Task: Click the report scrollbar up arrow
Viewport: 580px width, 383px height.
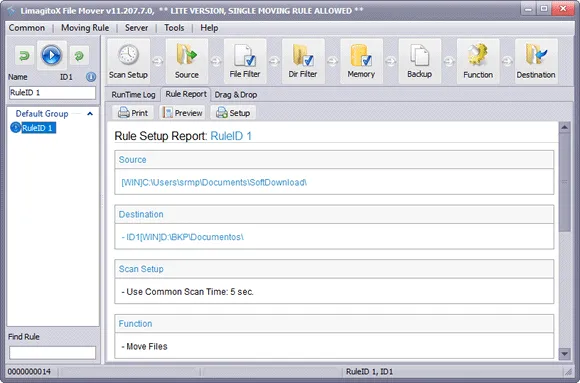Action: [x=564, y=128]
